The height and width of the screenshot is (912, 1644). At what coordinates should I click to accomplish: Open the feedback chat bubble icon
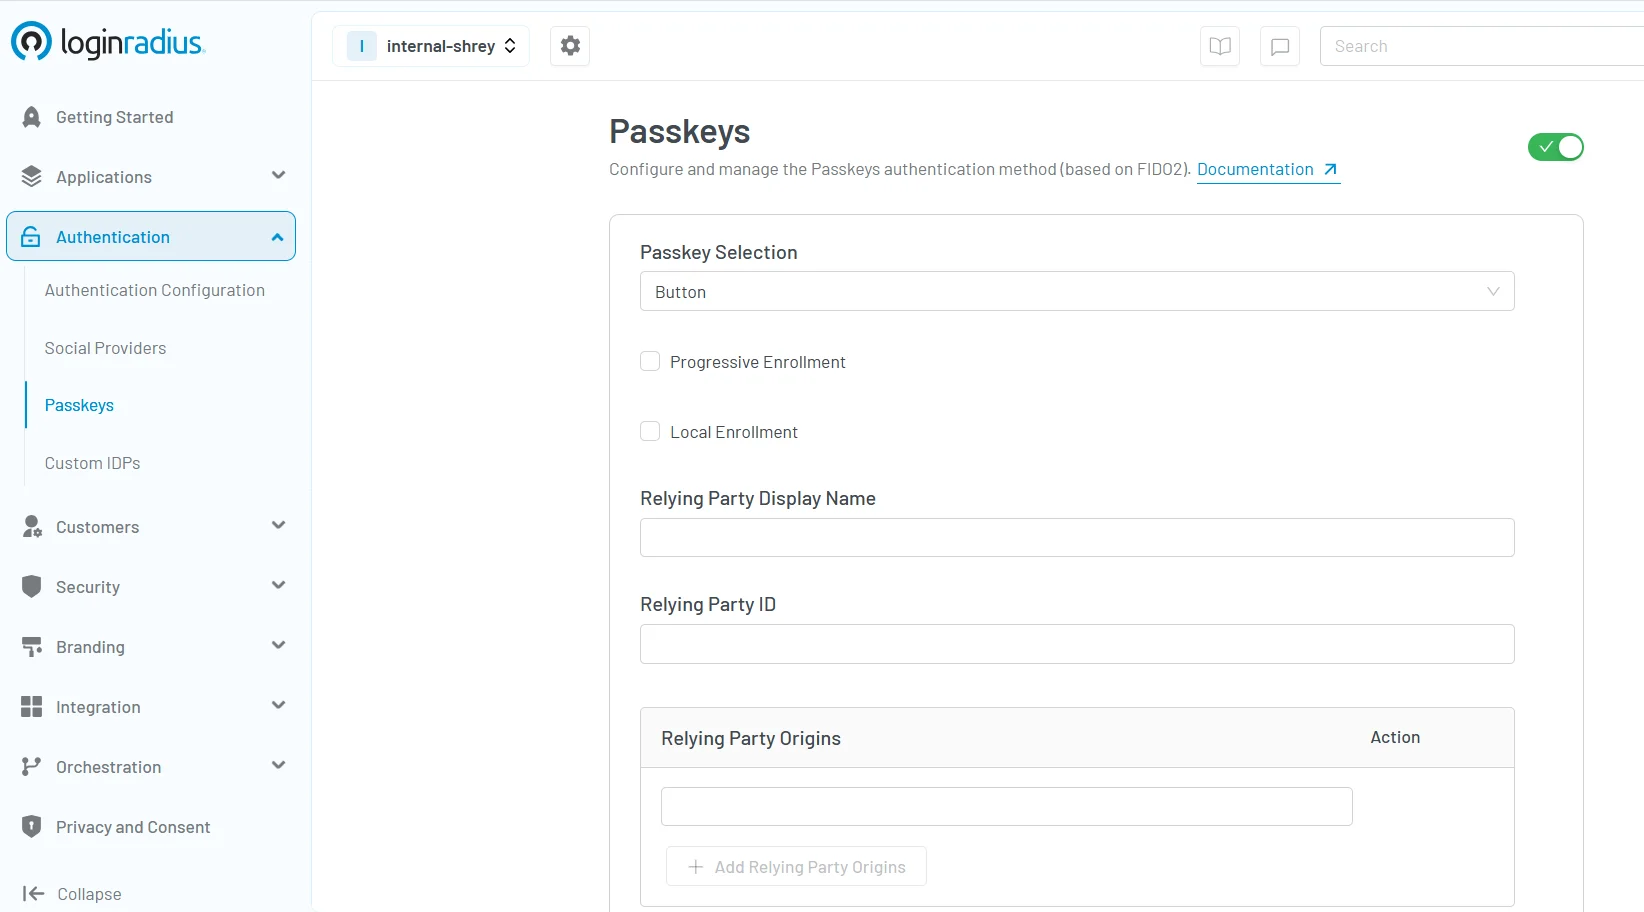coord(1279,46)
